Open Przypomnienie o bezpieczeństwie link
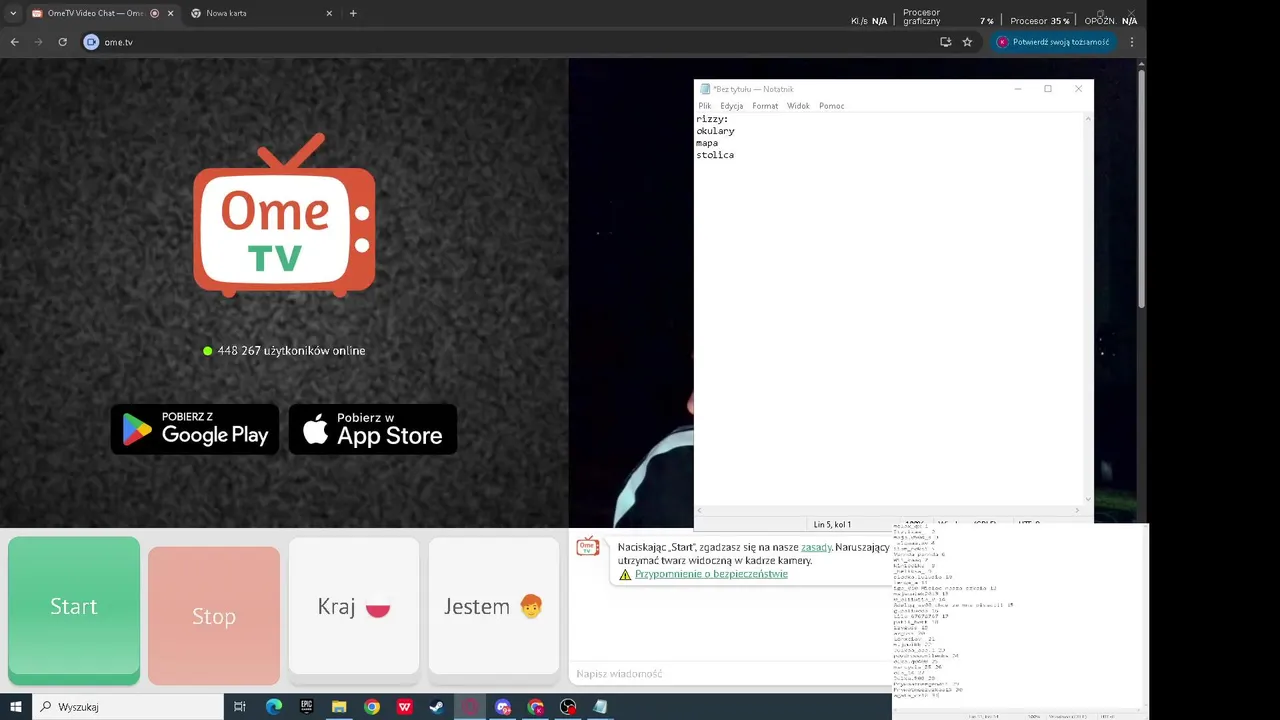The width and height of the screenshot is (1280, 720). coord(711,574)
